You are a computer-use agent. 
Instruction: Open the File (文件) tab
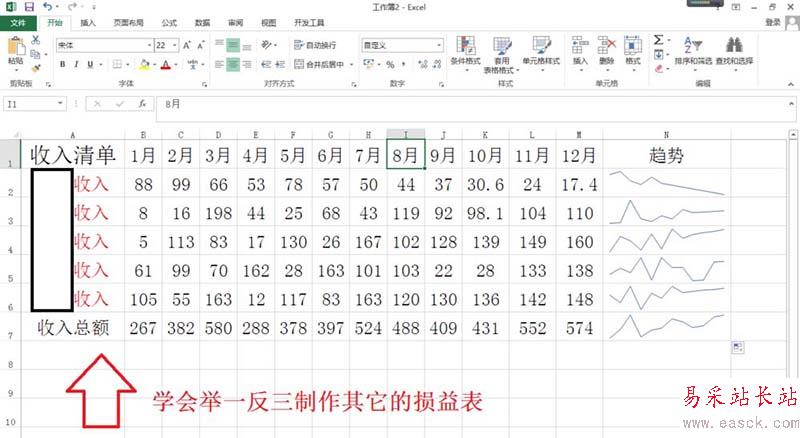tap(18, 23)
